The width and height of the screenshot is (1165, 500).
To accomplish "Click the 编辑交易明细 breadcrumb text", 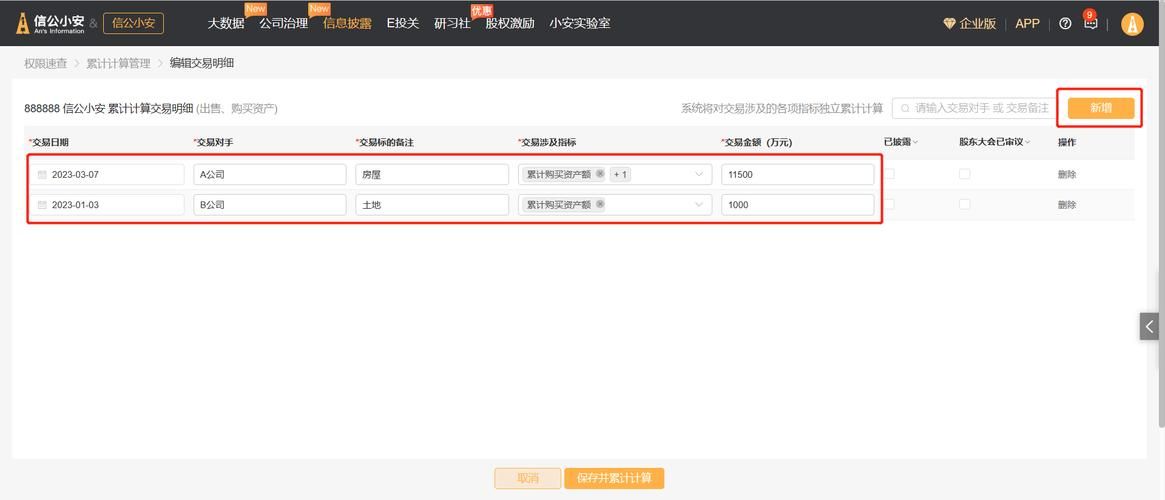I will 202,64.
